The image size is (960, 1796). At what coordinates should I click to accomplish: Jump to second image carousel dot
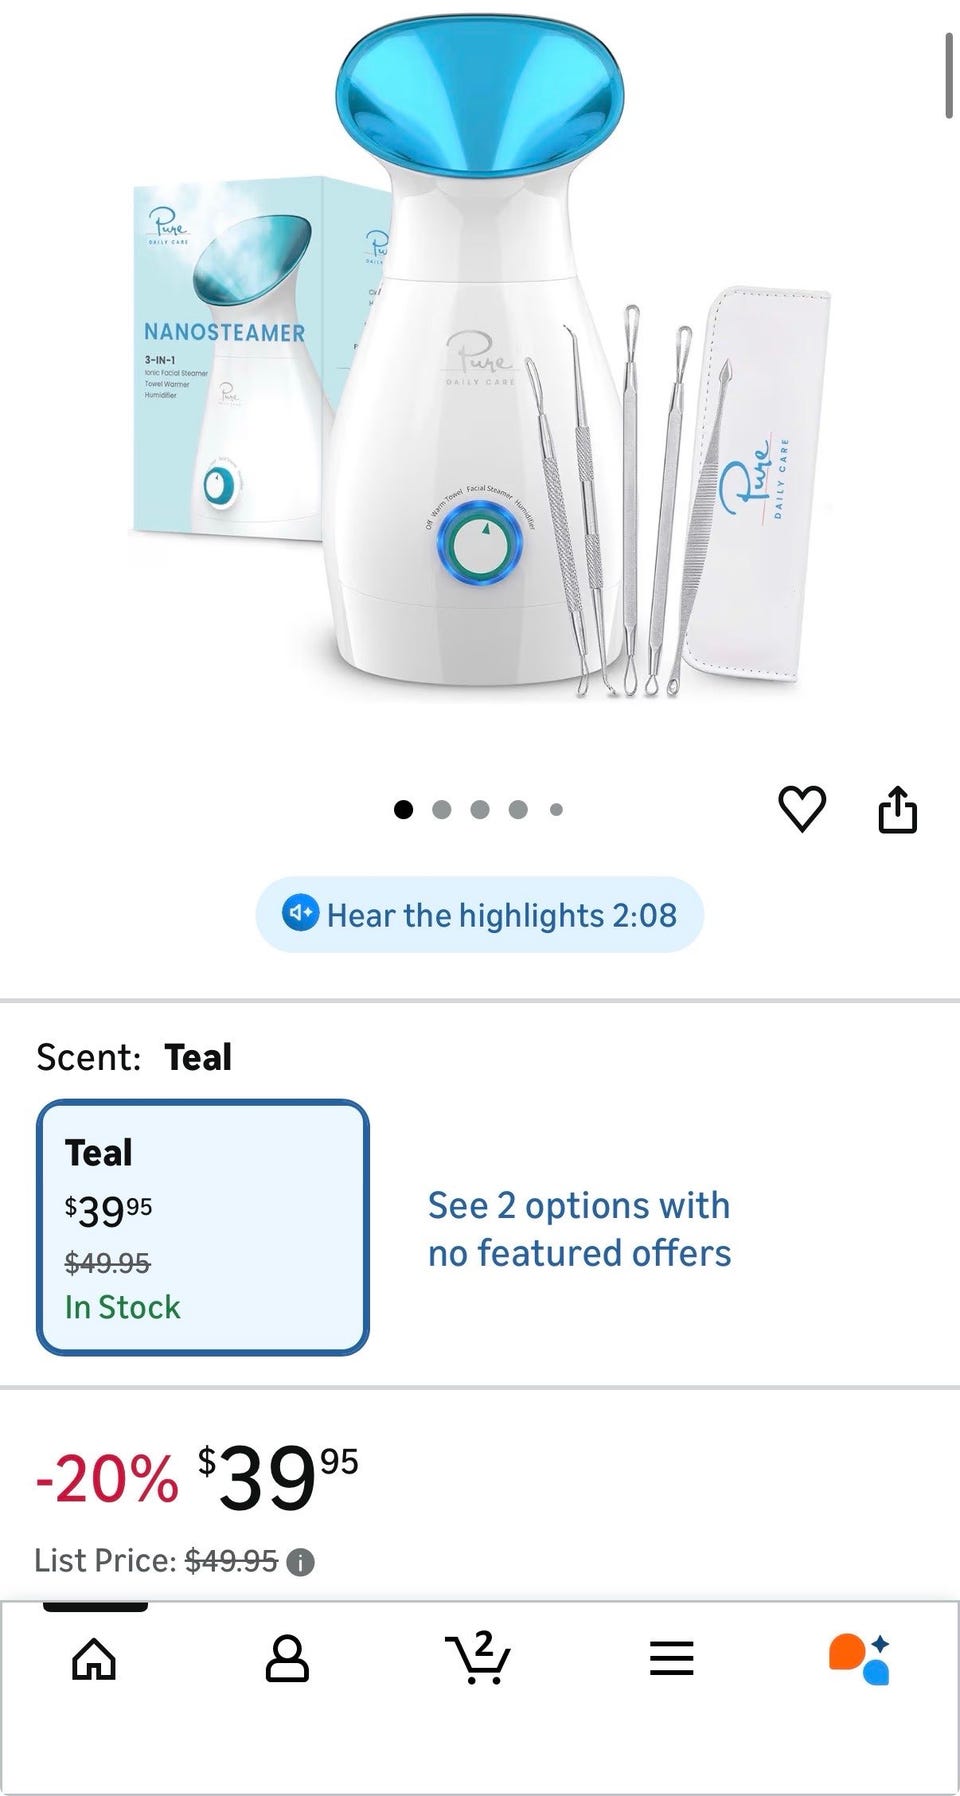click(x=441, y=810)
